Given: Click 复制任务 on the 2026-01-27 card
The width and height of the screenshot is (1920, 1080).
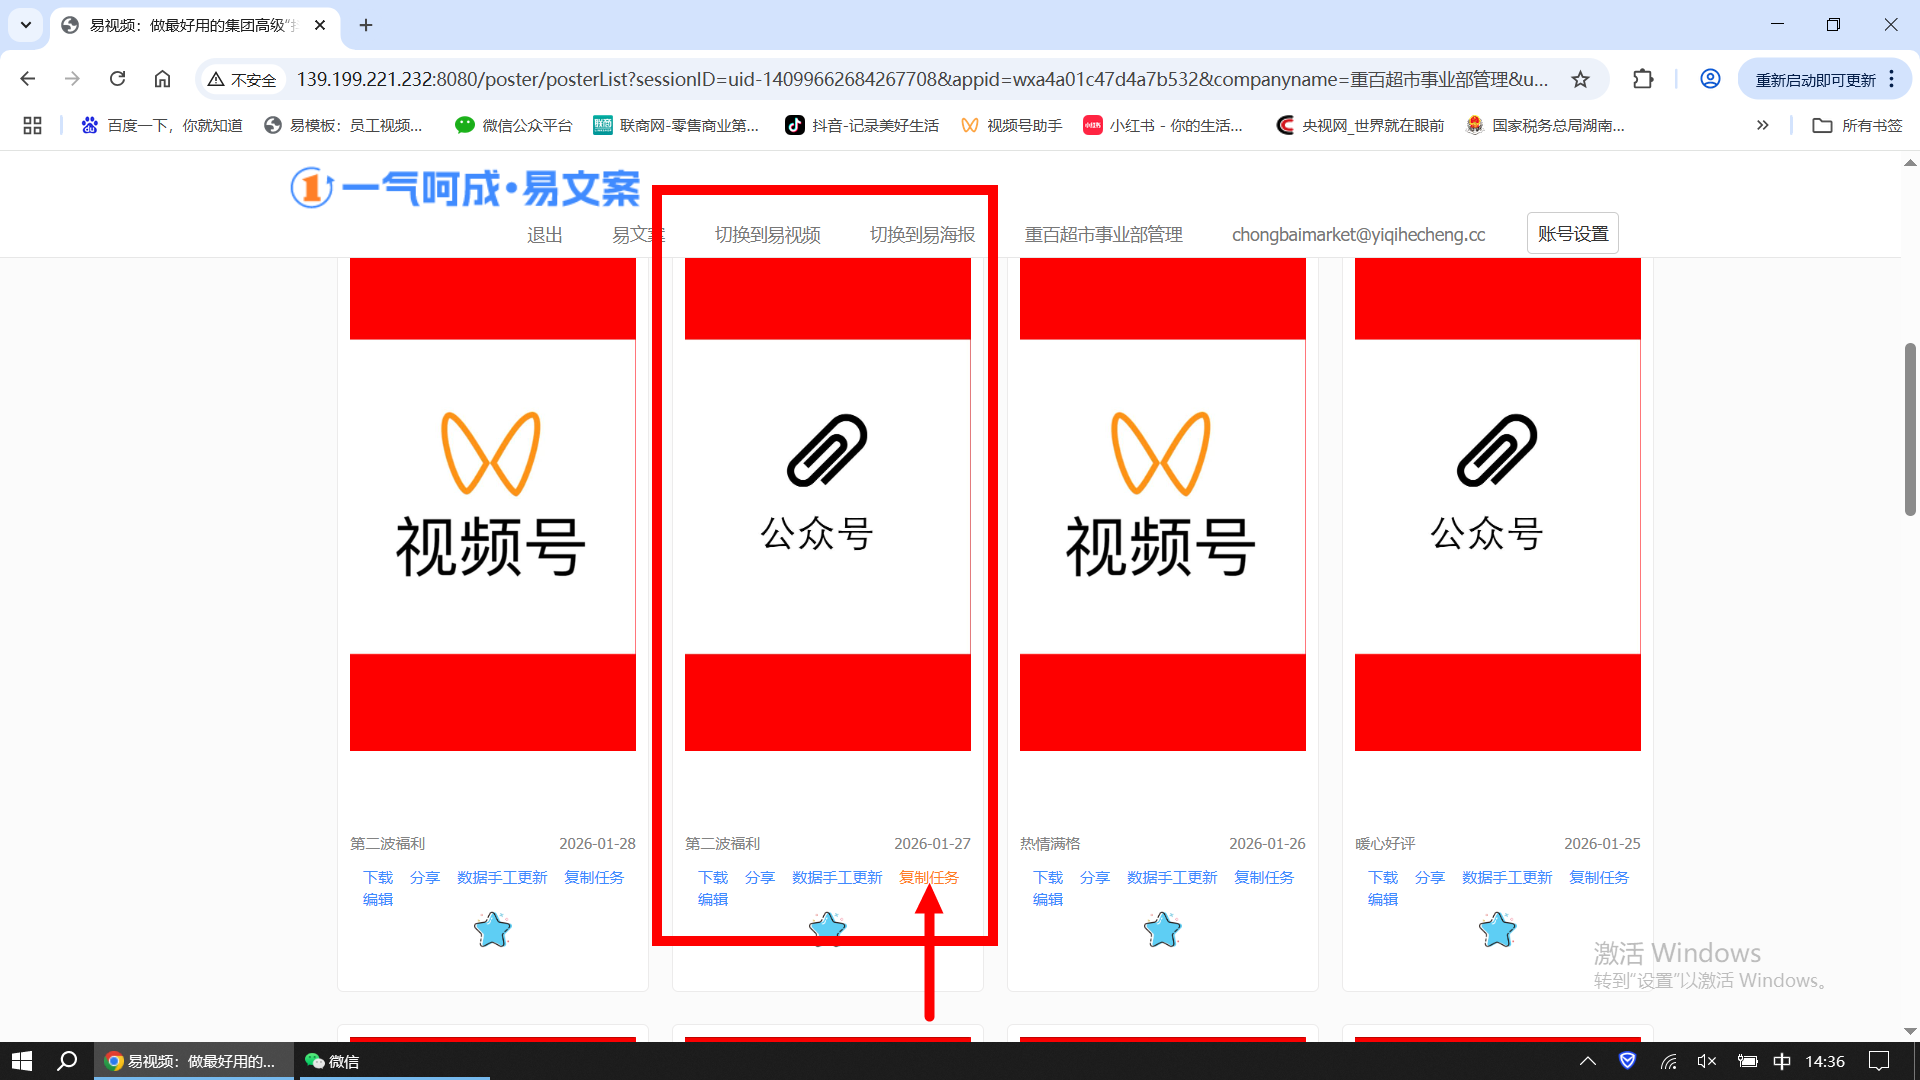Looking at the screenshot, I should [x=929, y=877].
